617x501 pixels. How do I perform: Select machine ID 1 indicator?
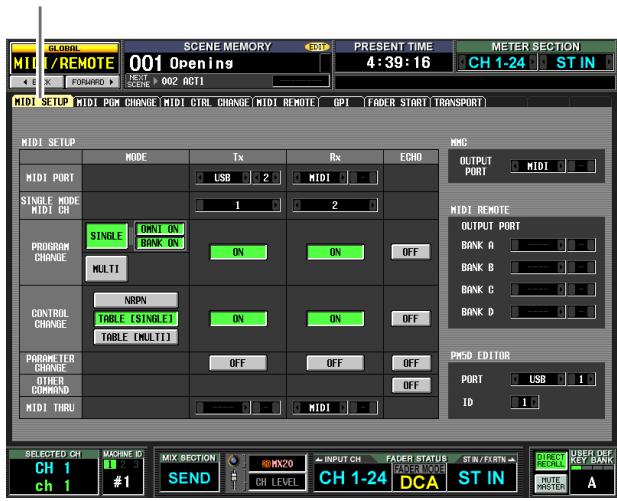pos(109,464)
